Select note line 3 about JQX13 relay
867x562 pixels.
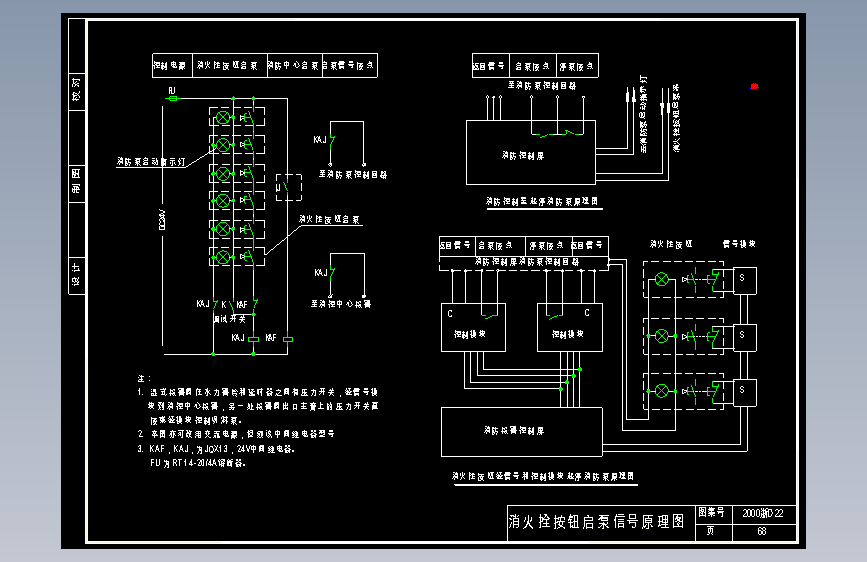[x=216, y=449]
